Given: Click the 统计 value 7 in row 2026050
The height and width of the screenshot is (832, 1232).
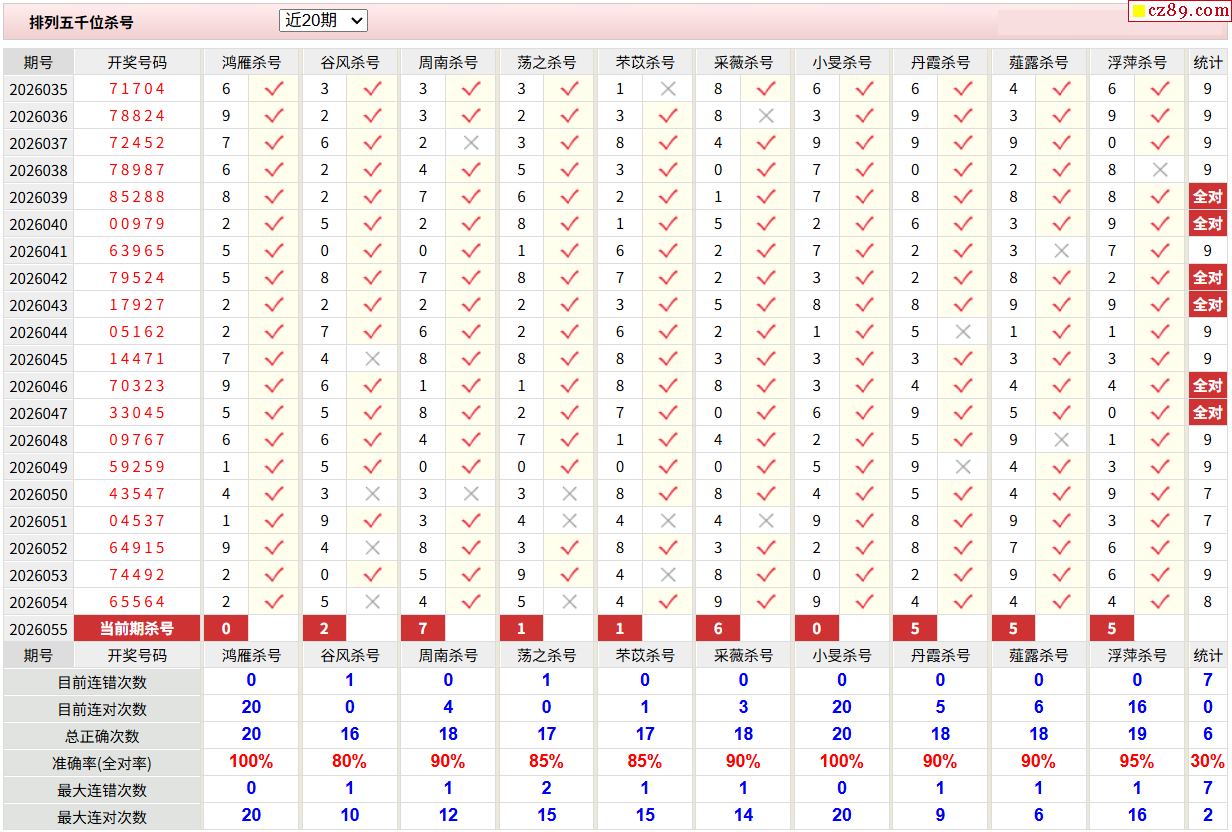Looking at the screenshot, I should coord(1208,494).
